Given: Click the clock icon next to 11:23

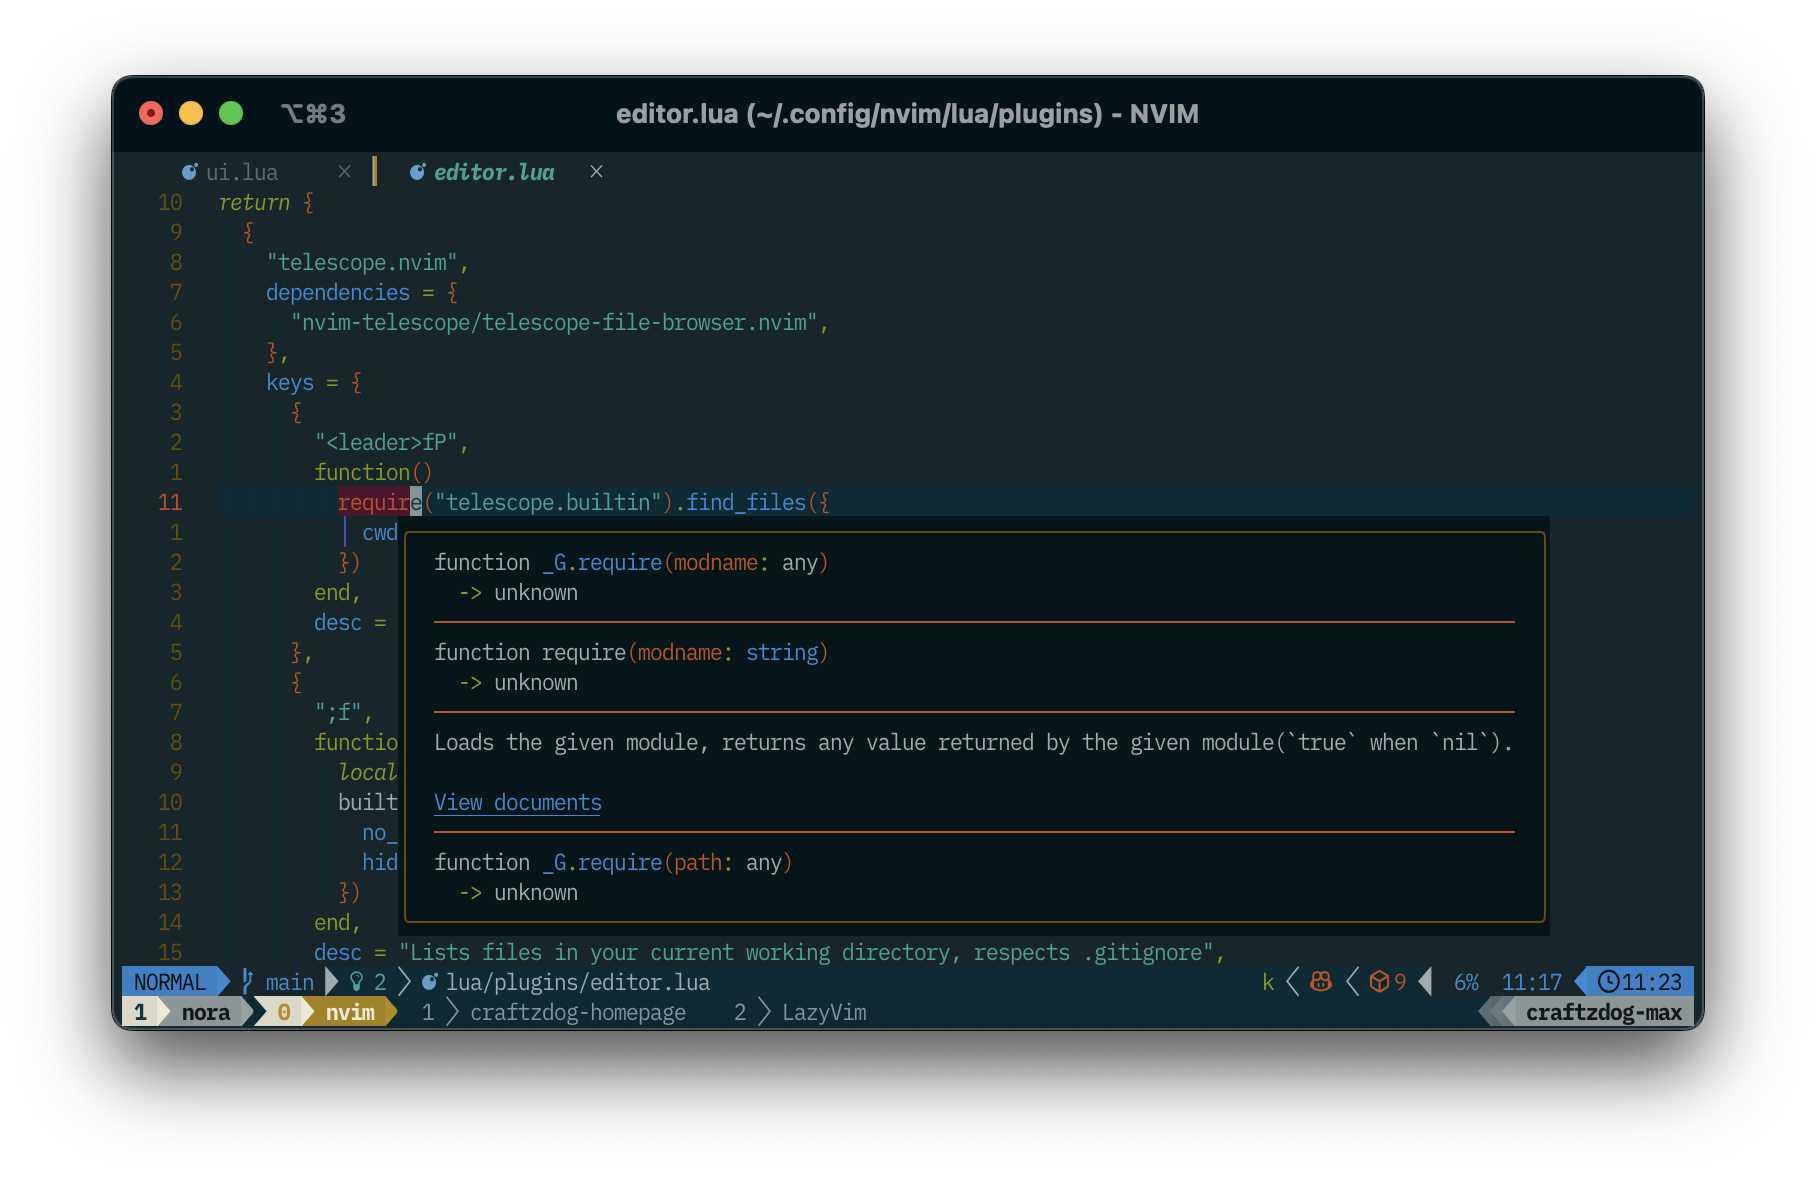Looking at the screenshot, I should (1608, 982).
